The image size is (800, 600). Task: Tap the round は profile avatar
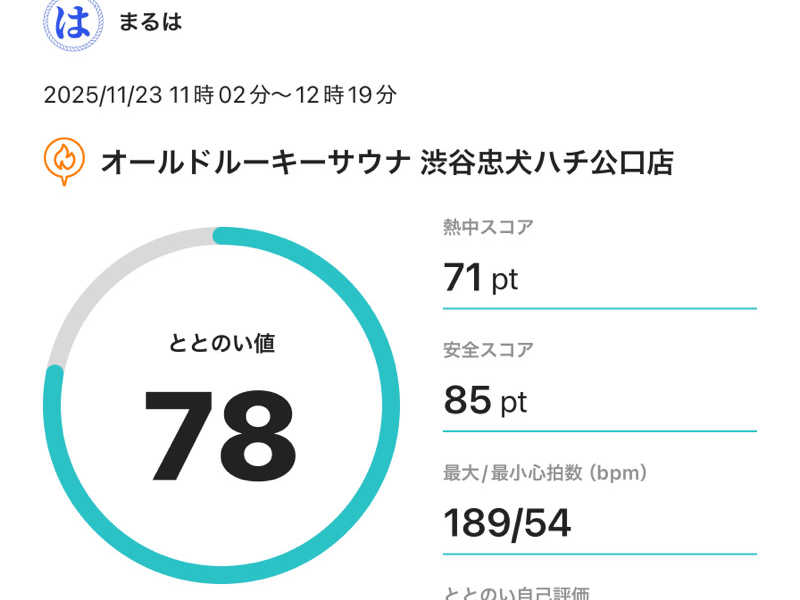(x=72, y=23)
